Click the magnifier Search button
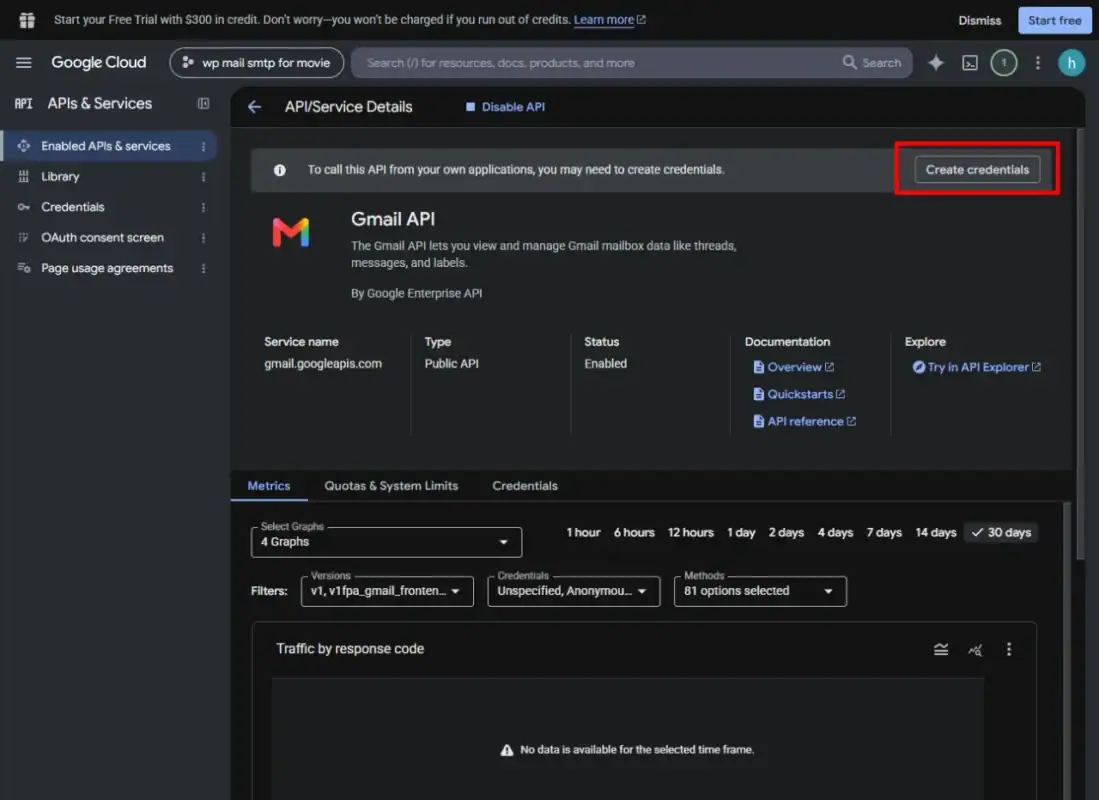Viewport: 1099px width, 800px height. (x=872, y=63)
